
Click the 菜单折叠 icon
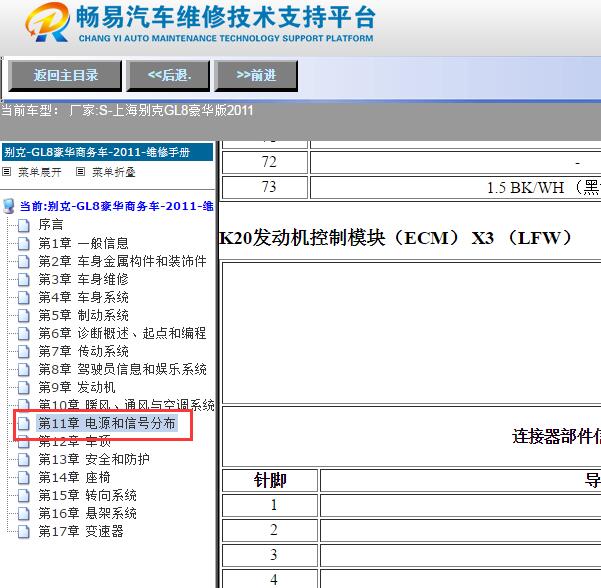click(80, 172)
